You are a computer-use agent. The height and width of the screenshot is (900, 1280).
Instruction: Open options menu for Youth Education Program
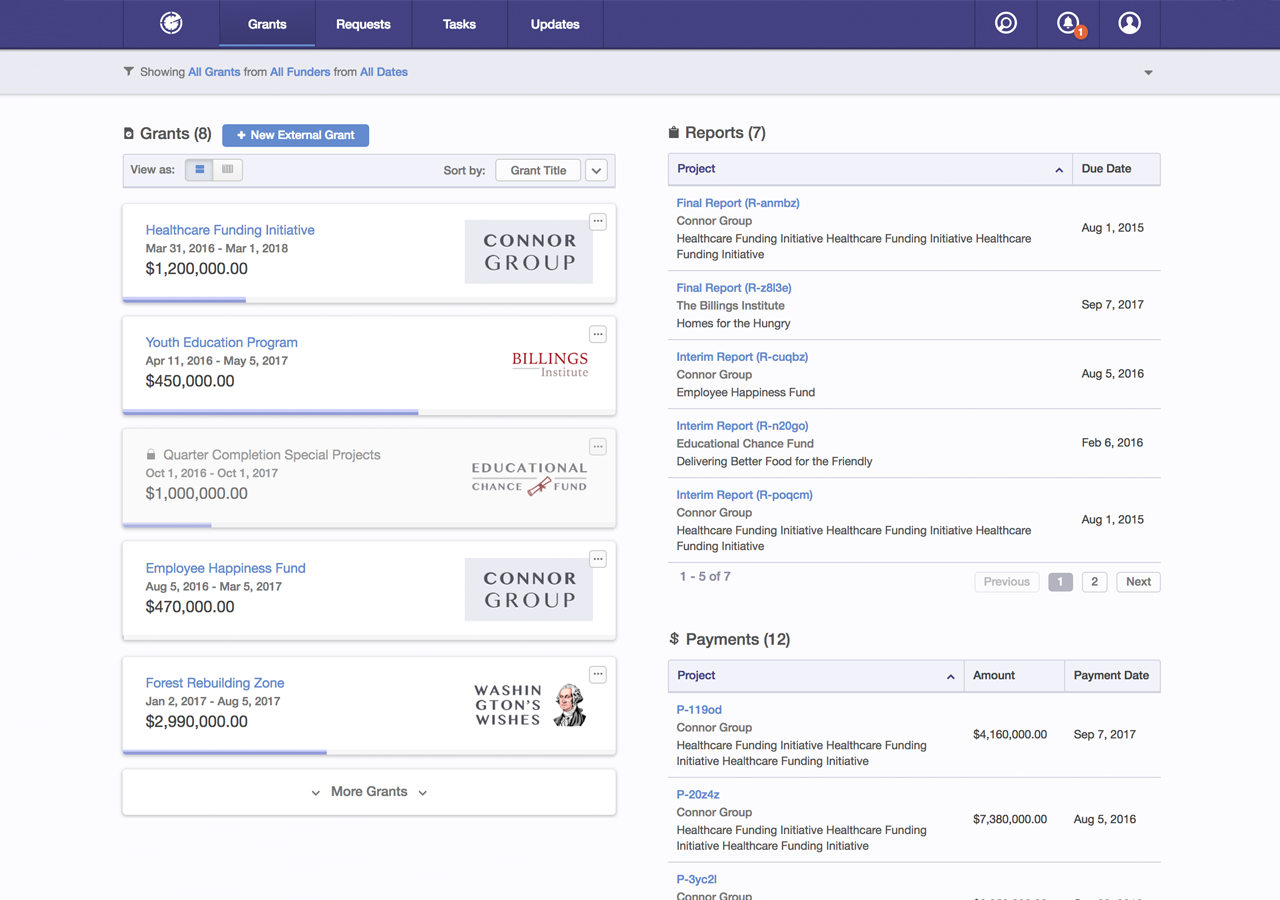[598, 334]
